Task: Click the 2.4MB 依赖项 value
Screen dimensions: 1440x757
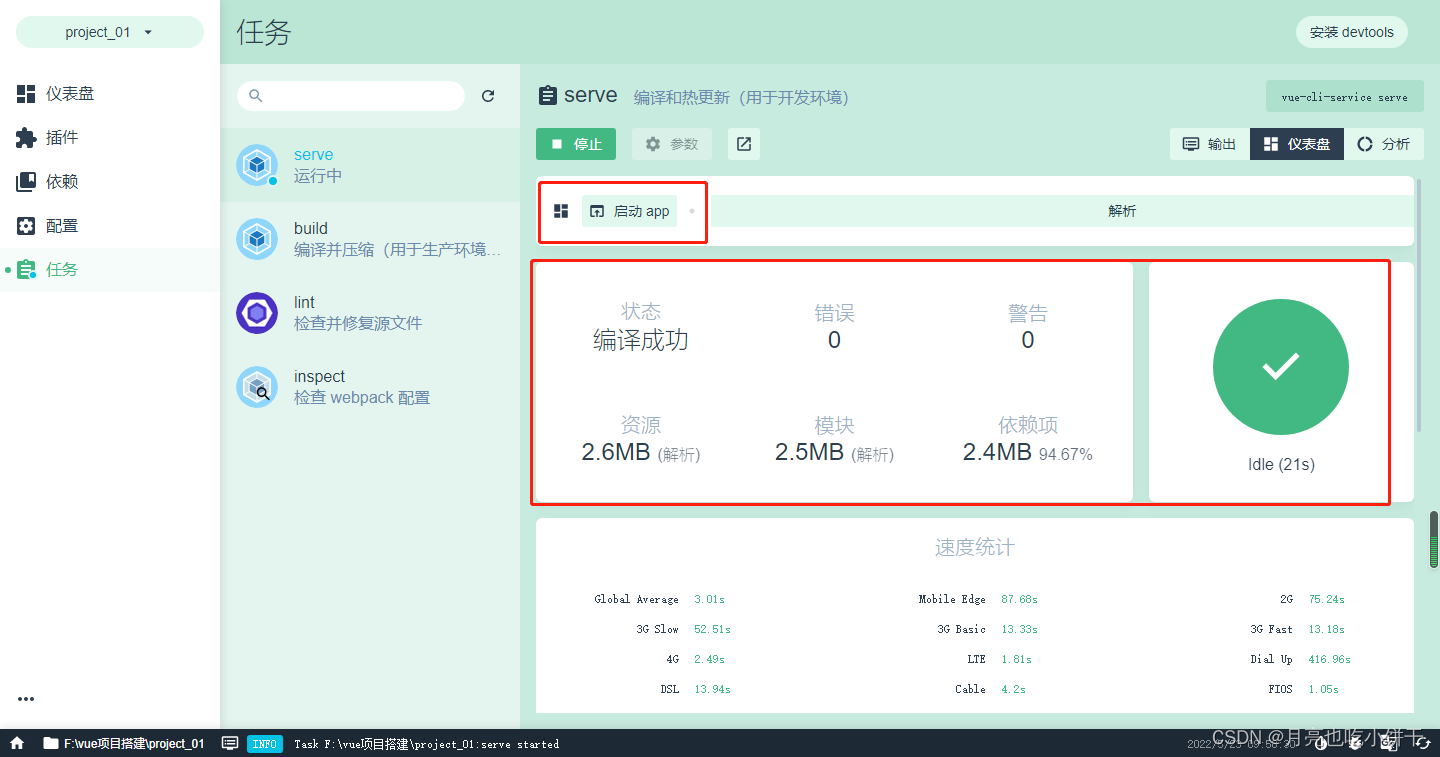Action: pyautogui.click(x=997, y=452)
